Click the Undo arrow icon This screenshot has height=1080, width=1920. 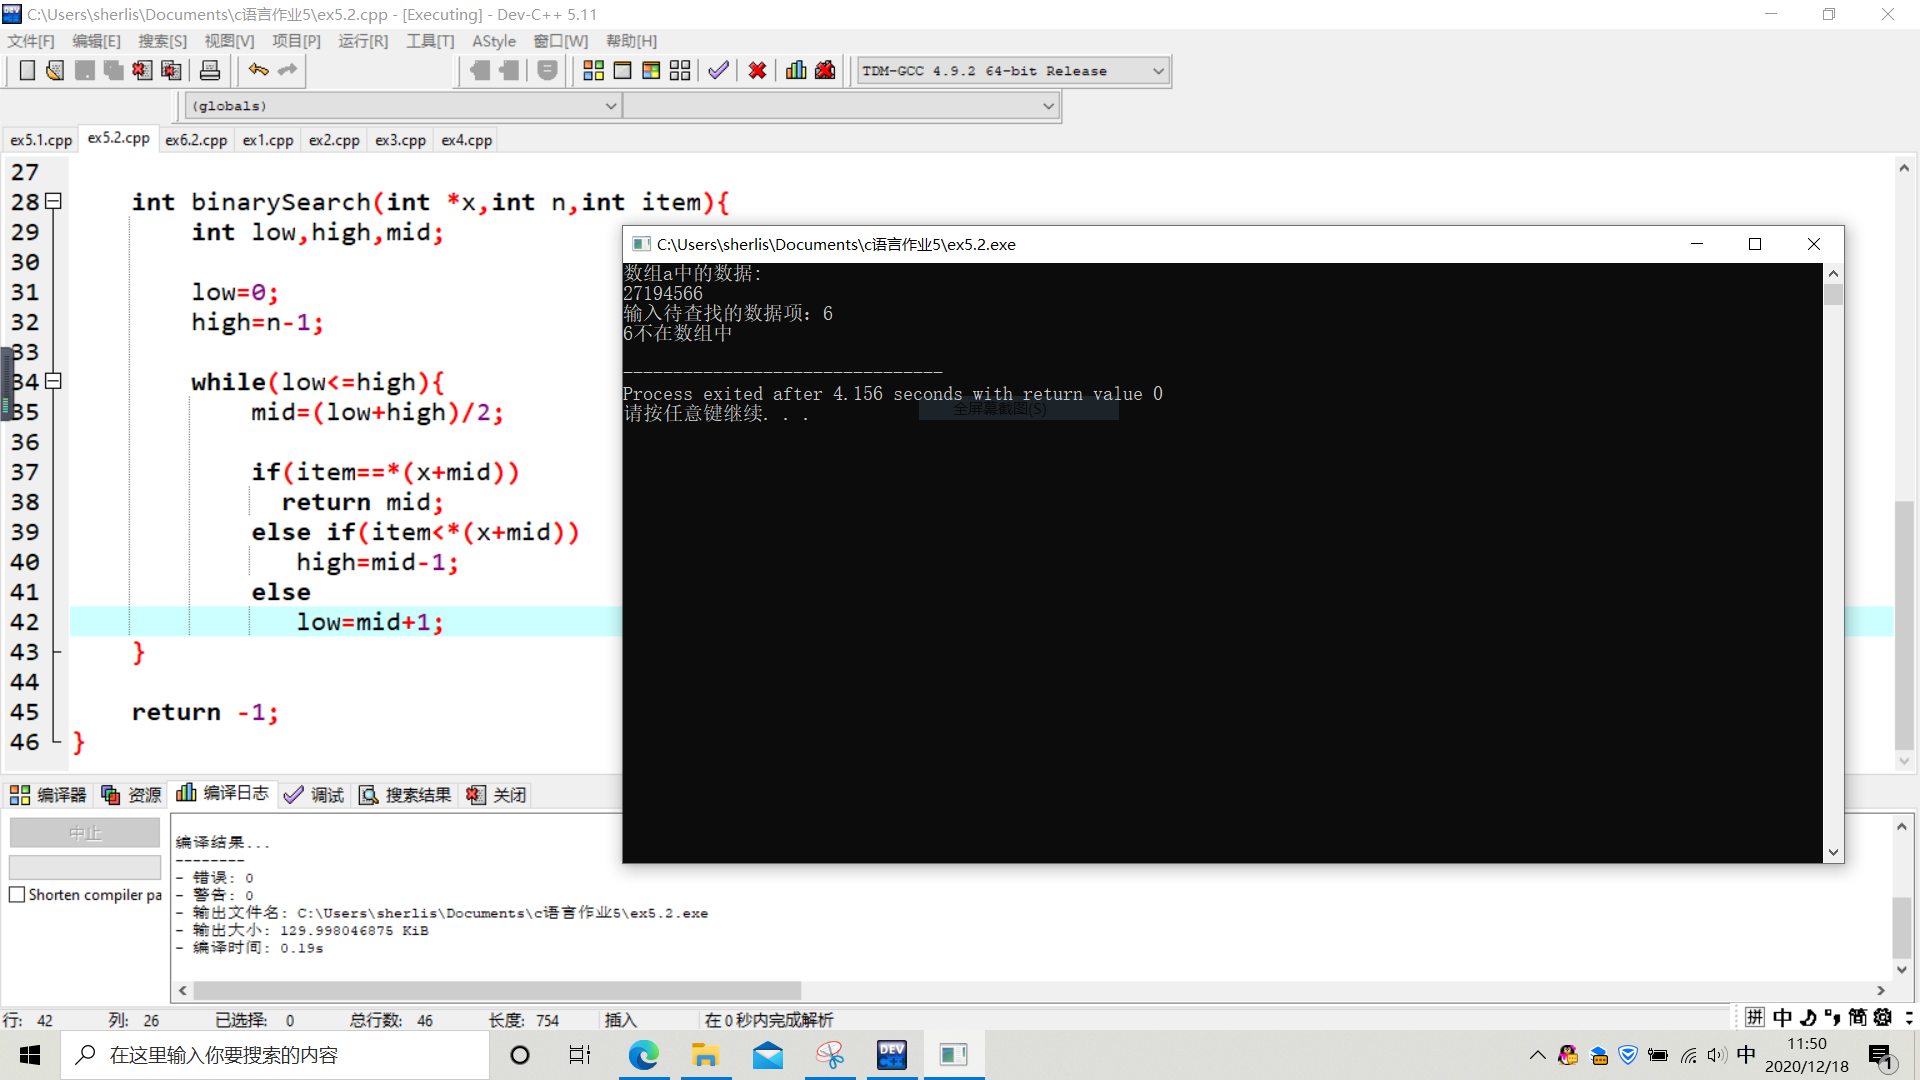coord(258,70)
